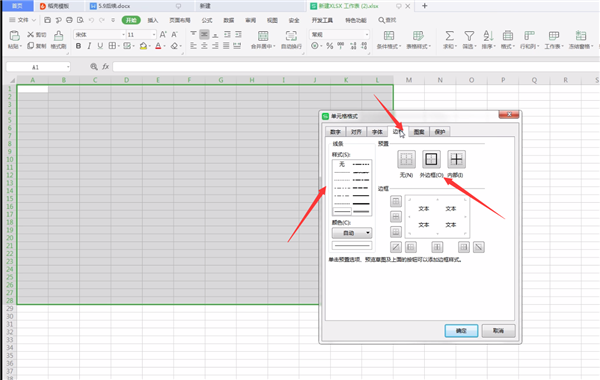Open the 公式 ribbon tab
The image size is (600, 380).
(x=207, y=20)
